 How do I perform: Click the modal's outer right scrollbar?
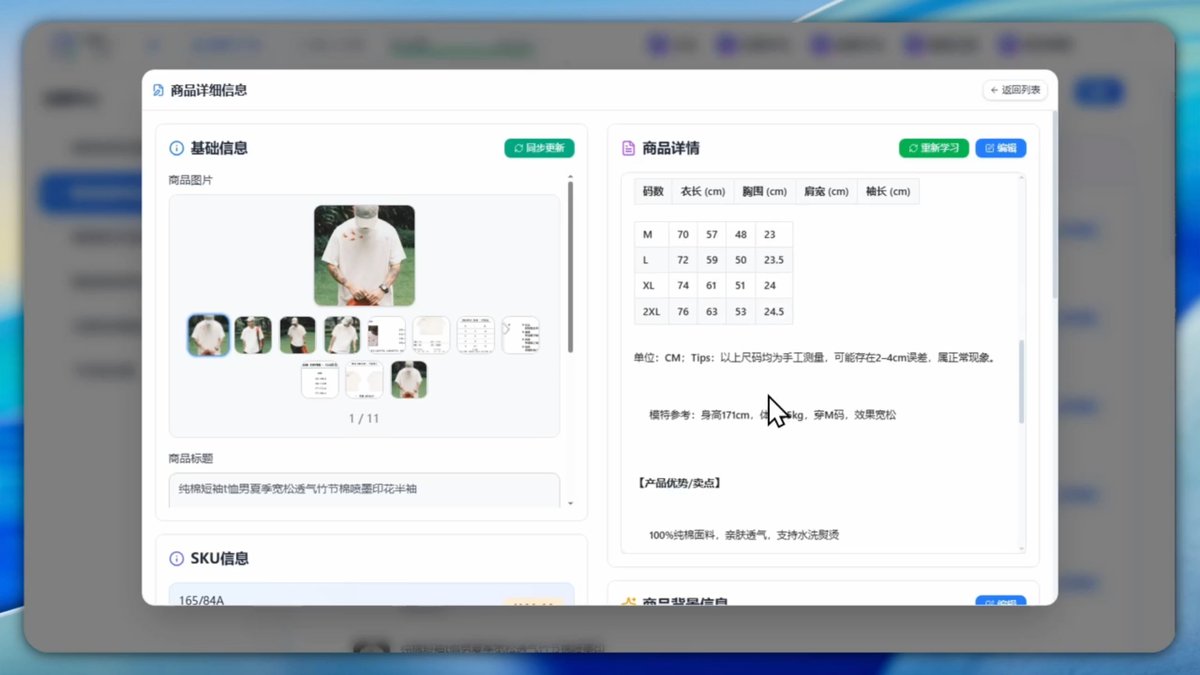tap(1054, 207)
